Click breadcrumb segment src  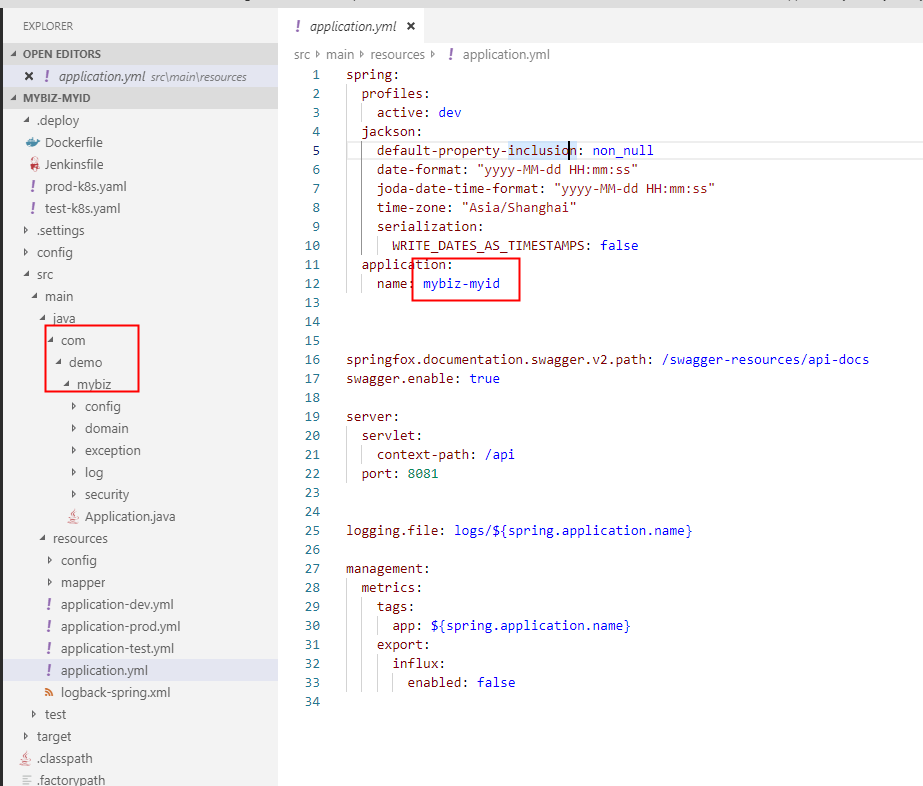302,54
